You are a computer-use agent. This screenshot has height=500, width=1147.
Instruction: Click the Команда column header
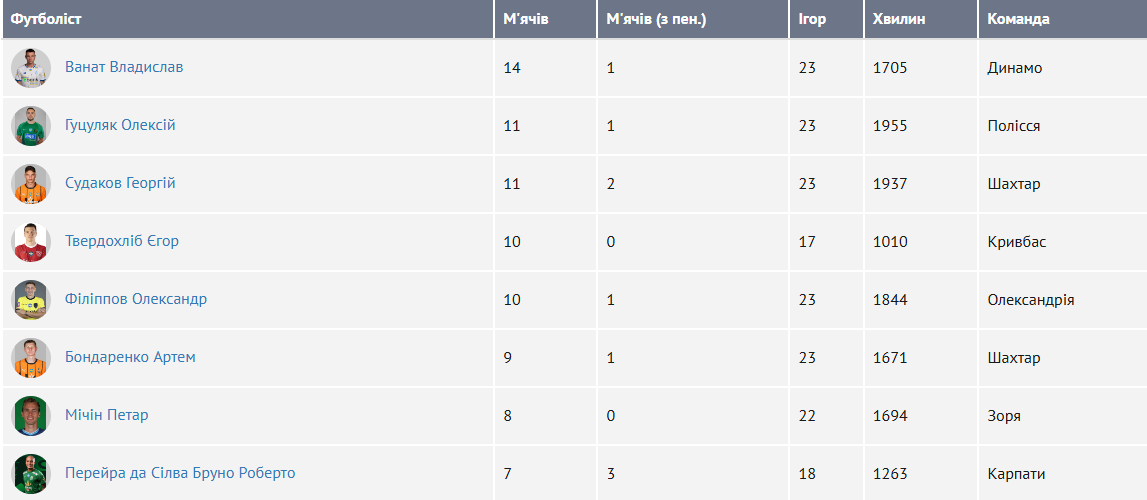coord(1018,19)
